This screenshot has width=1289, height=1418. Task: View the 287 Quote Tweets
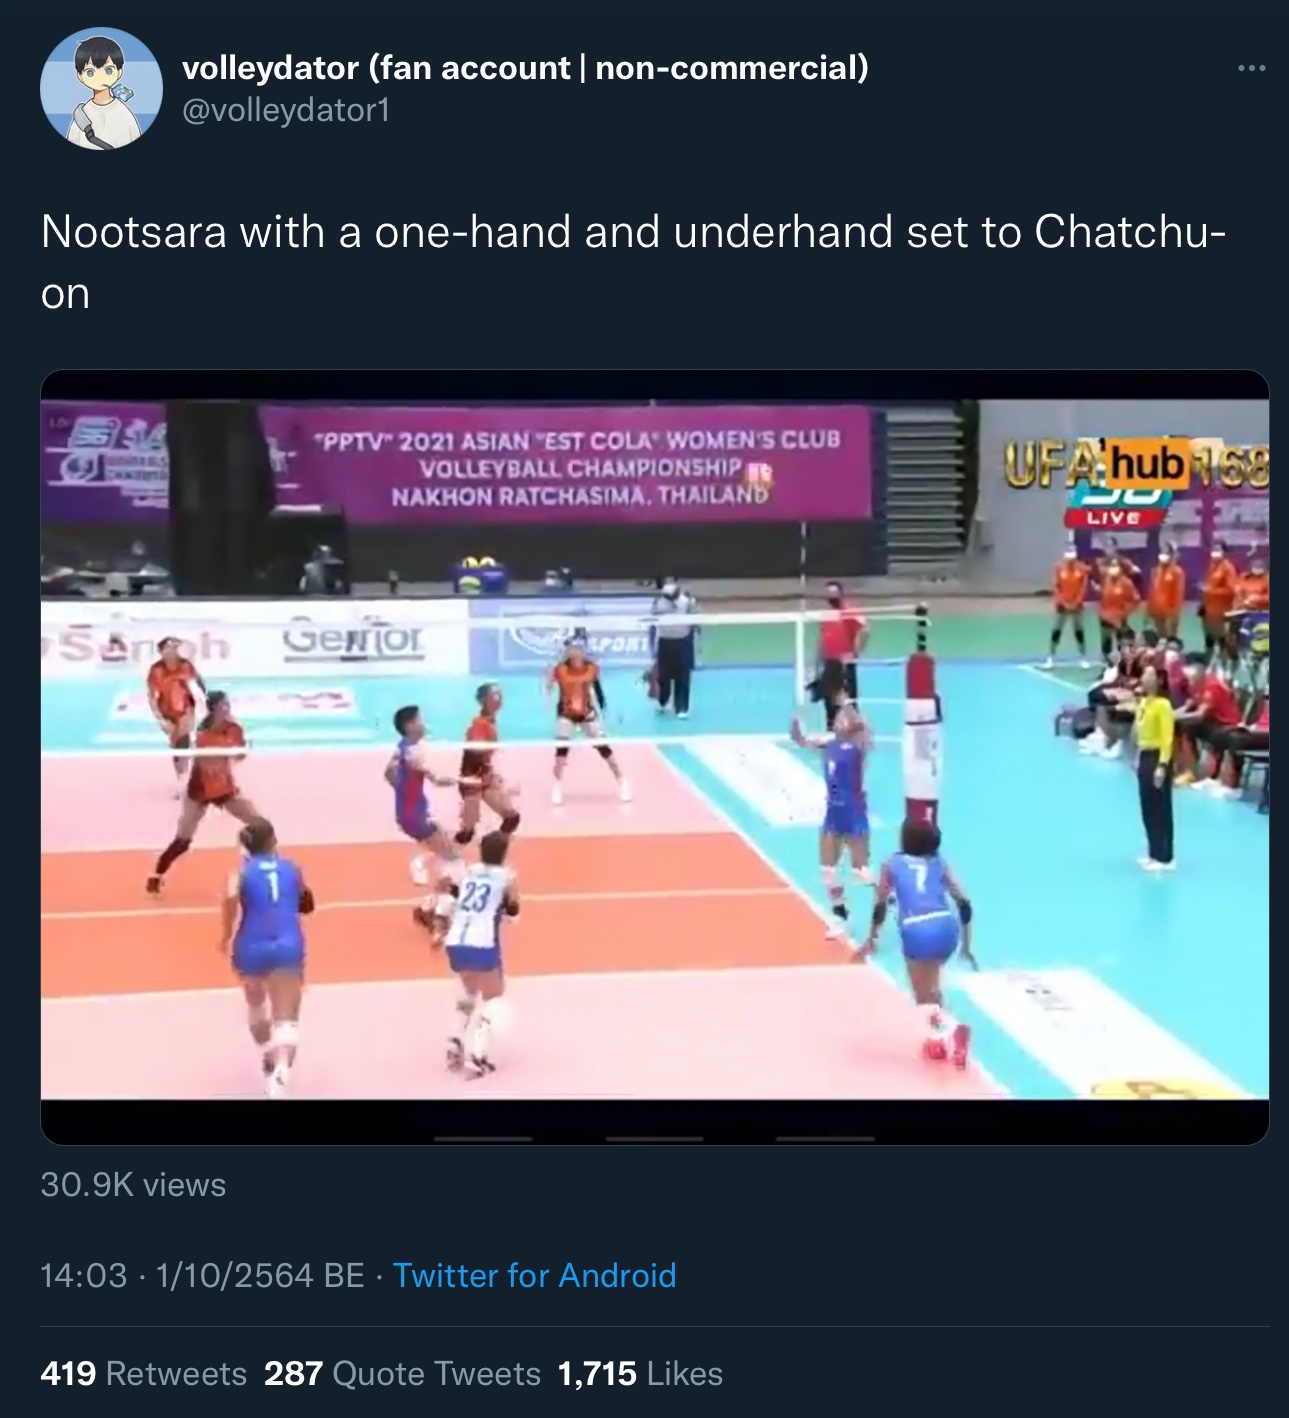(x=402, y=1373)
